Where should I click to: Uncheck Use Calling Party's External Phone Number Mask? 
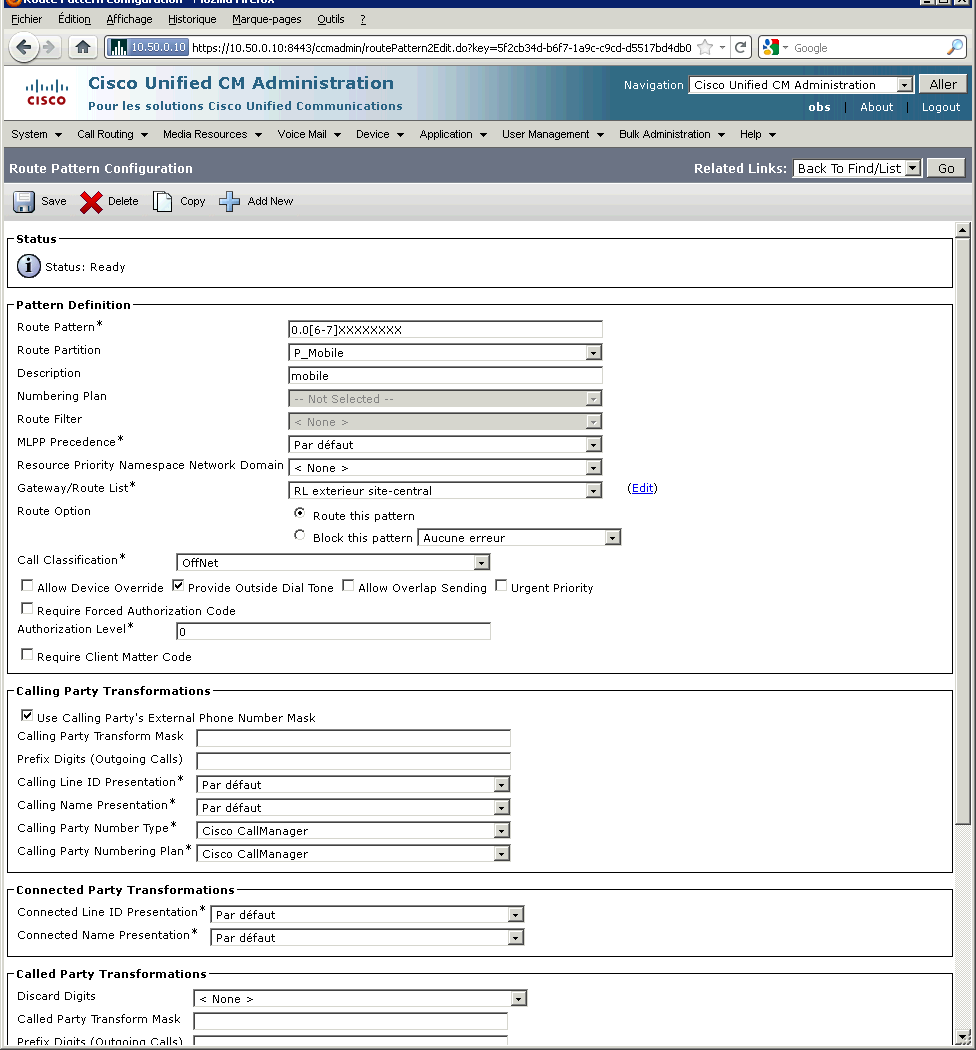coord(27,716)
